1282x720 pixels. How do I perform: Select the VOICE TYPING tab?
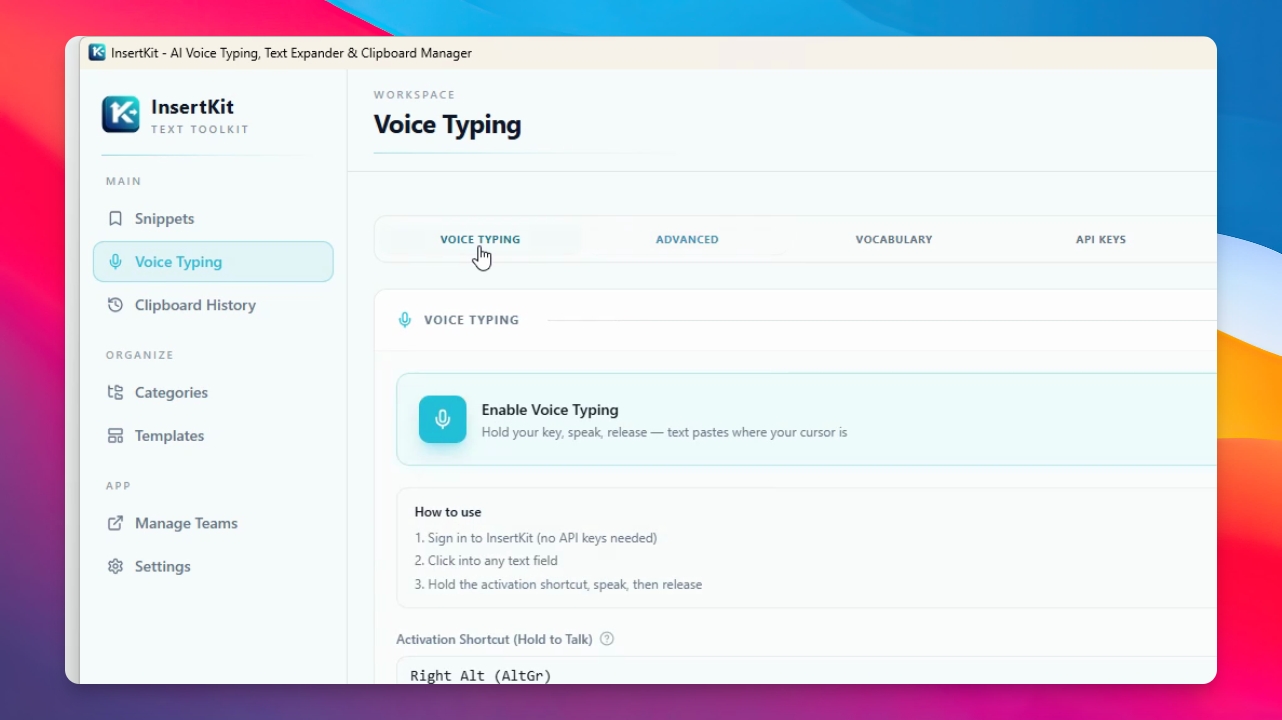[x=480, y=240]
